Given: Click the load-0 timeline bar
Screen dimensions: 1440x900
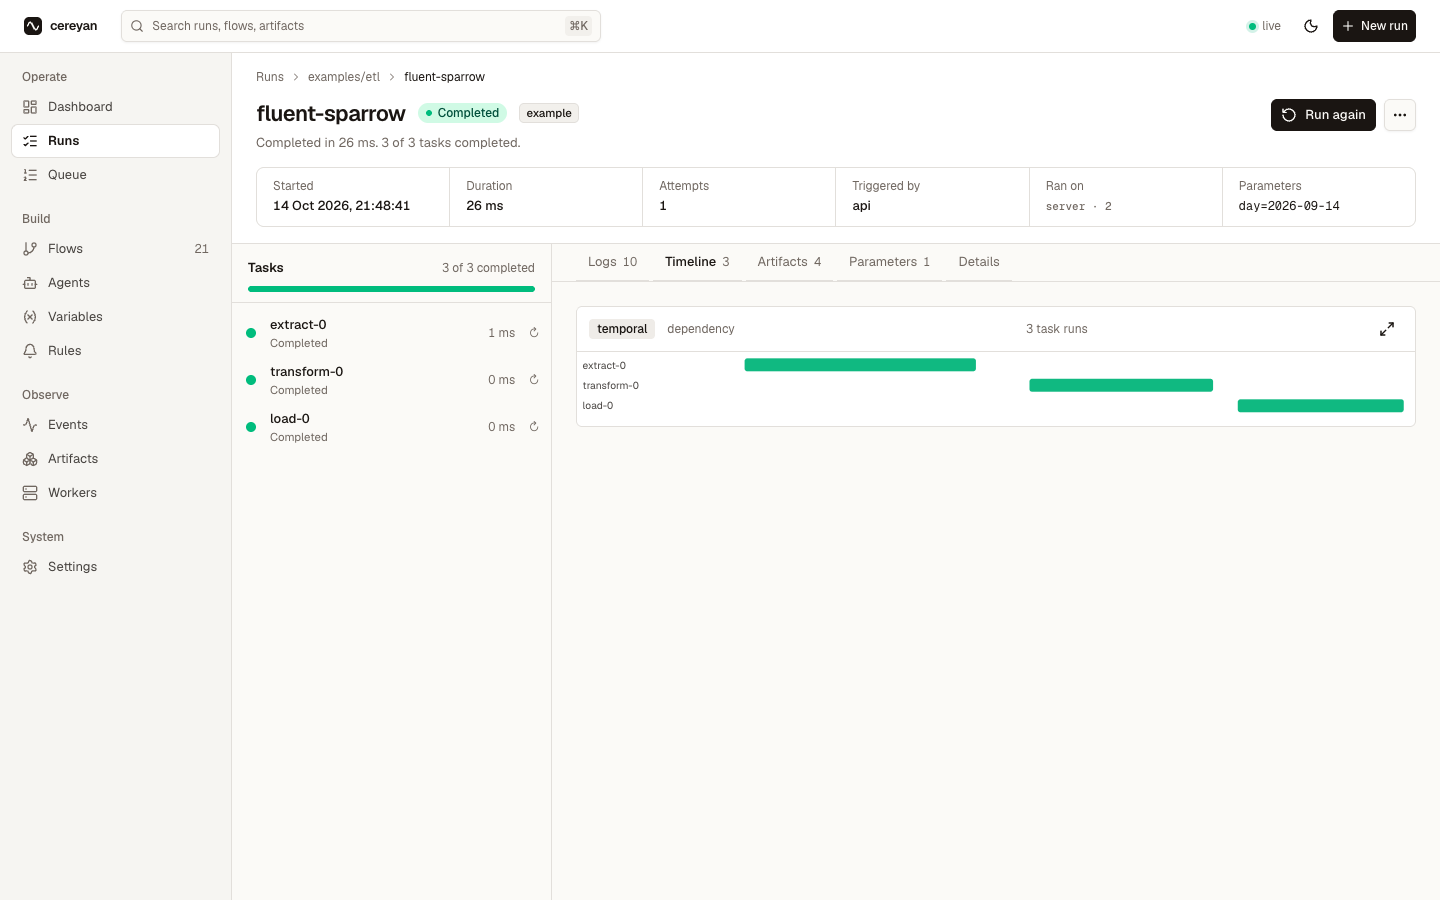Looking at the screenshot, I should point(1321,405).
